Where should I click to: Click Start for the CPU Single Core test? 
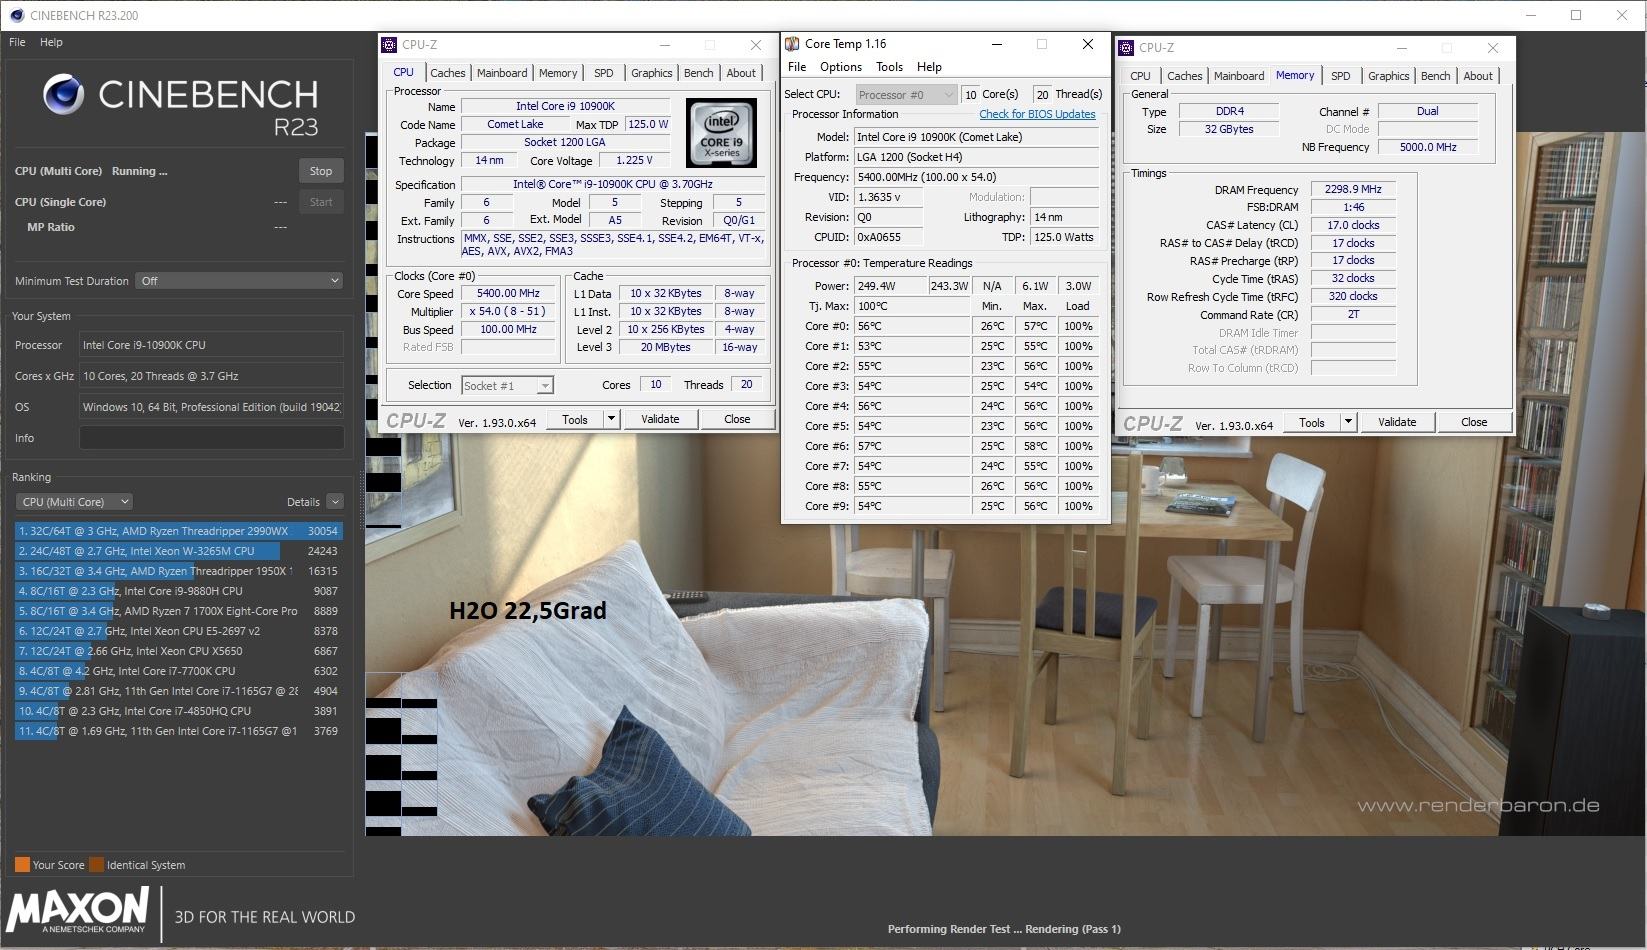point(321,202)
